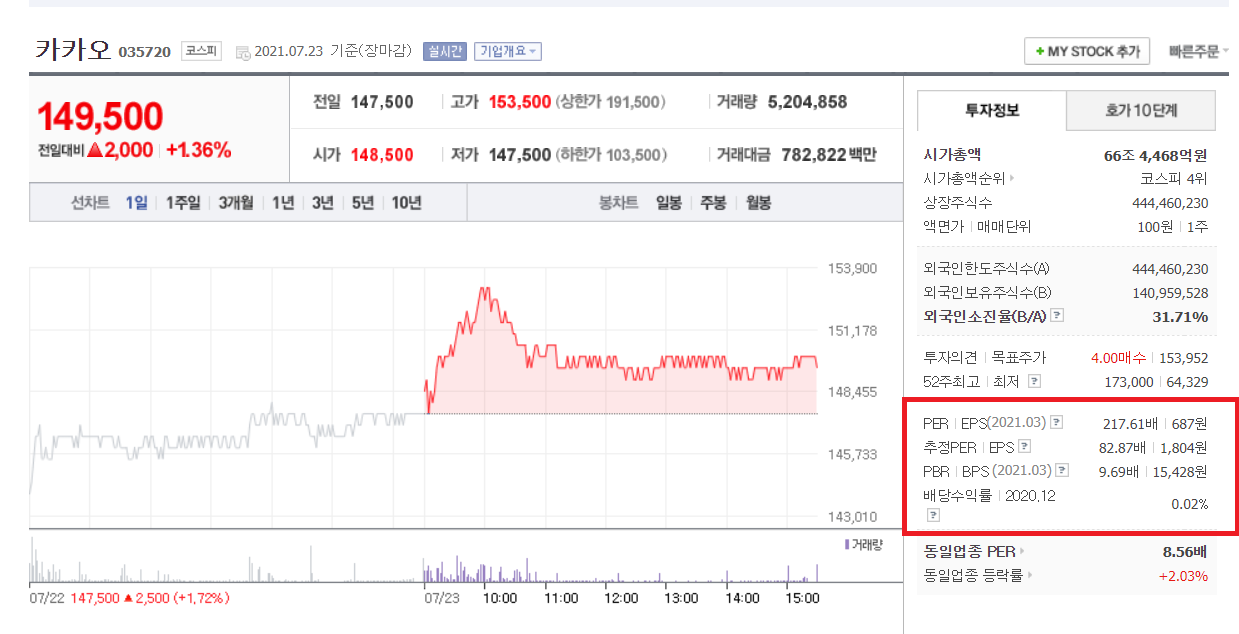Click the 코스피 4위 rank value
The image size is (1239, 634).
tap(1174, 179)
